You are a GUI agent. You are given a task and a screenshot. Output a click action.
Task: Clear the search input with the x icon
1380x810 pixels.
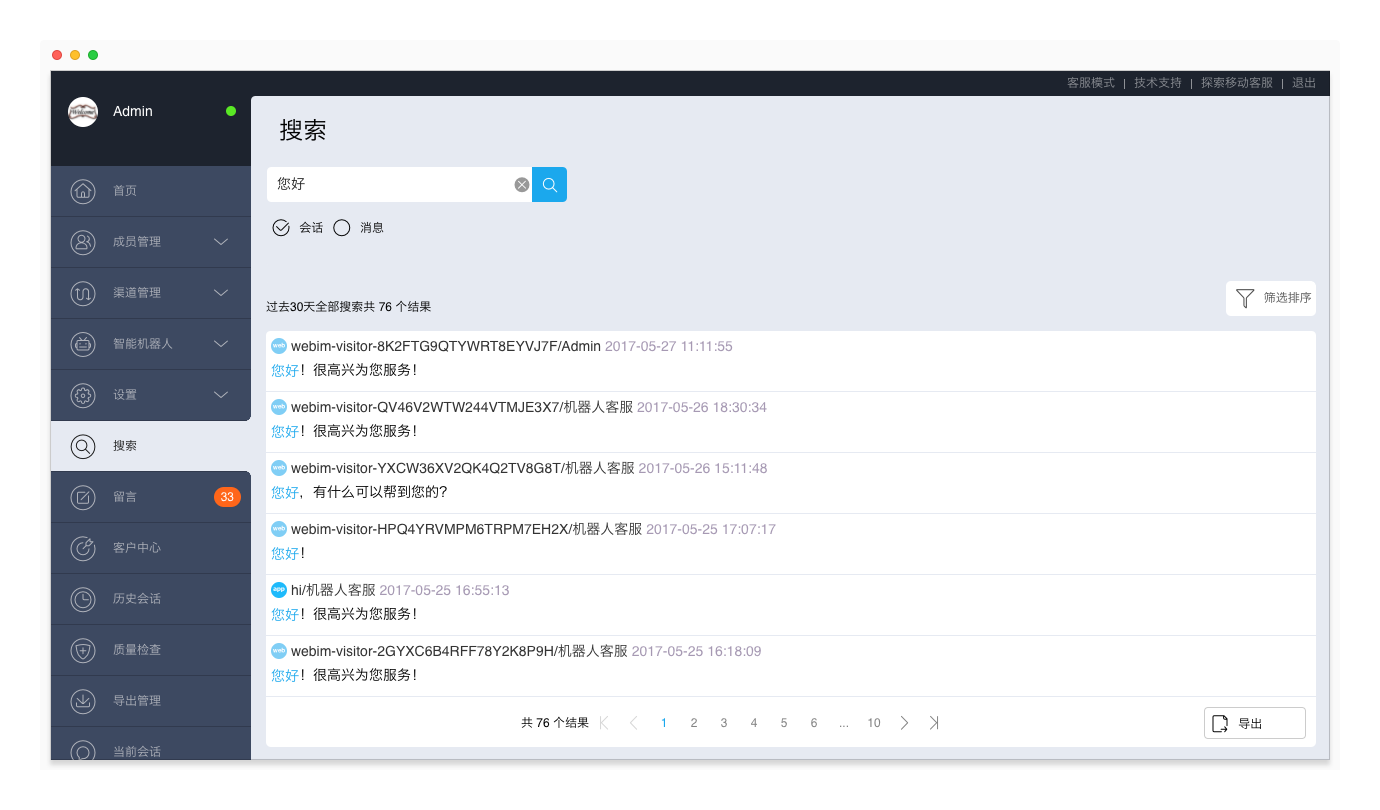click(522, 184)
